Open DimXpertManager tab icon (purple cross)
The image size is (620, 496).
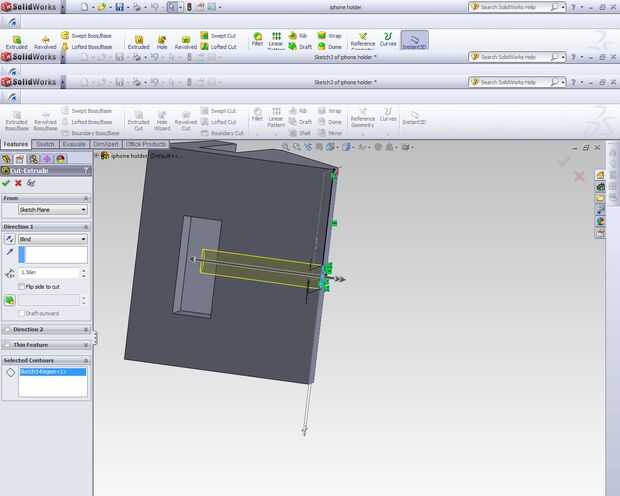tap(47, 159)
